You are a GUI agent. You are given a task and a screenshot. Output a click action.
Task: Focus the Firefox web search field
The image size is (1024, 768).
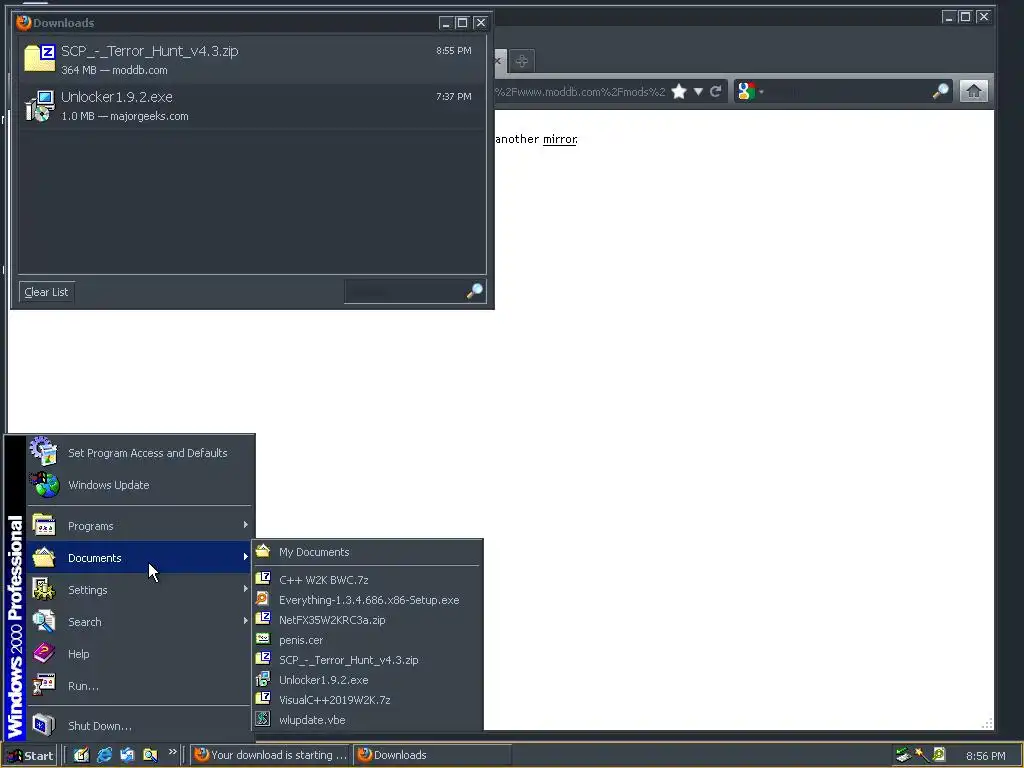pyautogui.click(x=848, y=91)
